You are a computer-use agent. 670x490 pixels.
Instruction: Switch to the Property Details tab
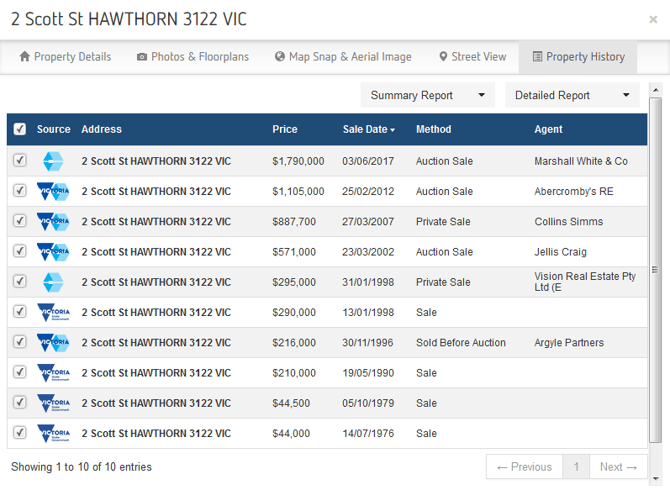[65, 57]
